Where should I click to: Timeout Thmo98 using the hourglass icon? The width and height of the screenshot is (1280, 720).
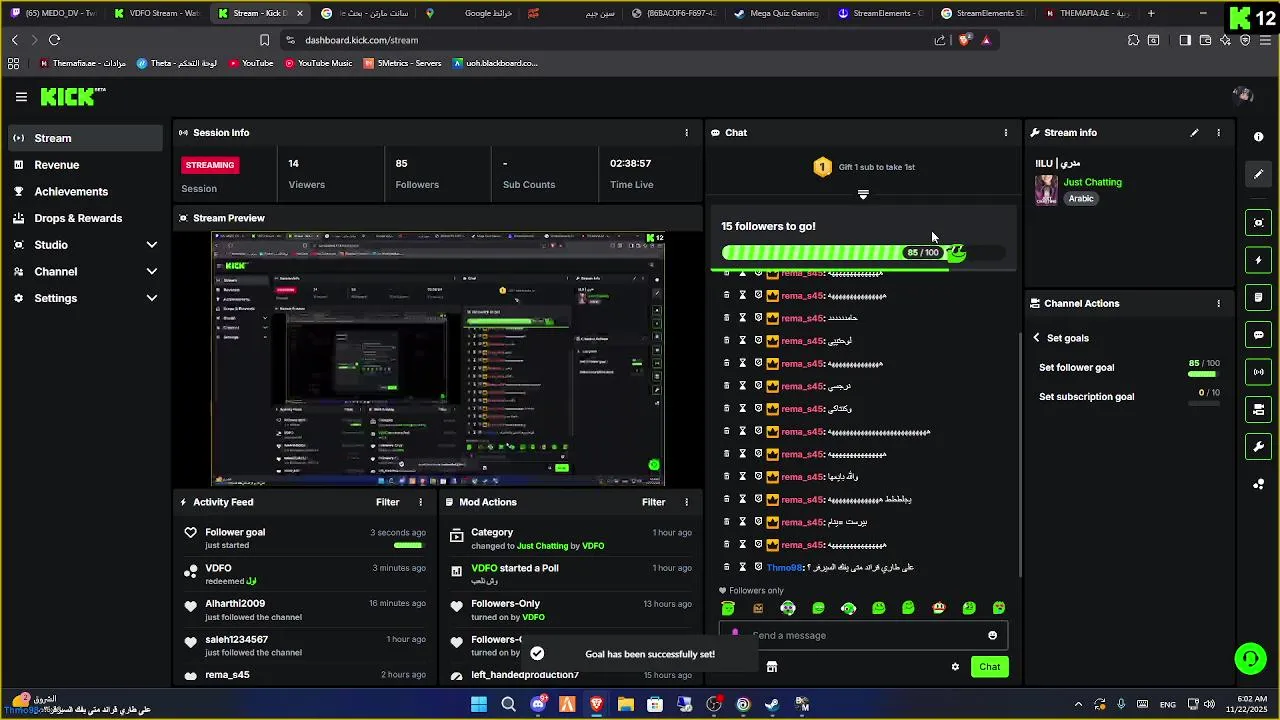[x=743, y=567]
